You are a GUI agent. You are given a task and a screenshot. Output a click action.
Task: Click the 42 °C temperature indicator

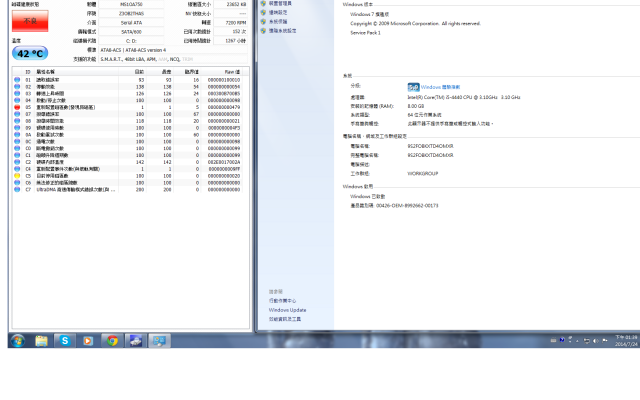(x=30, y=53)
